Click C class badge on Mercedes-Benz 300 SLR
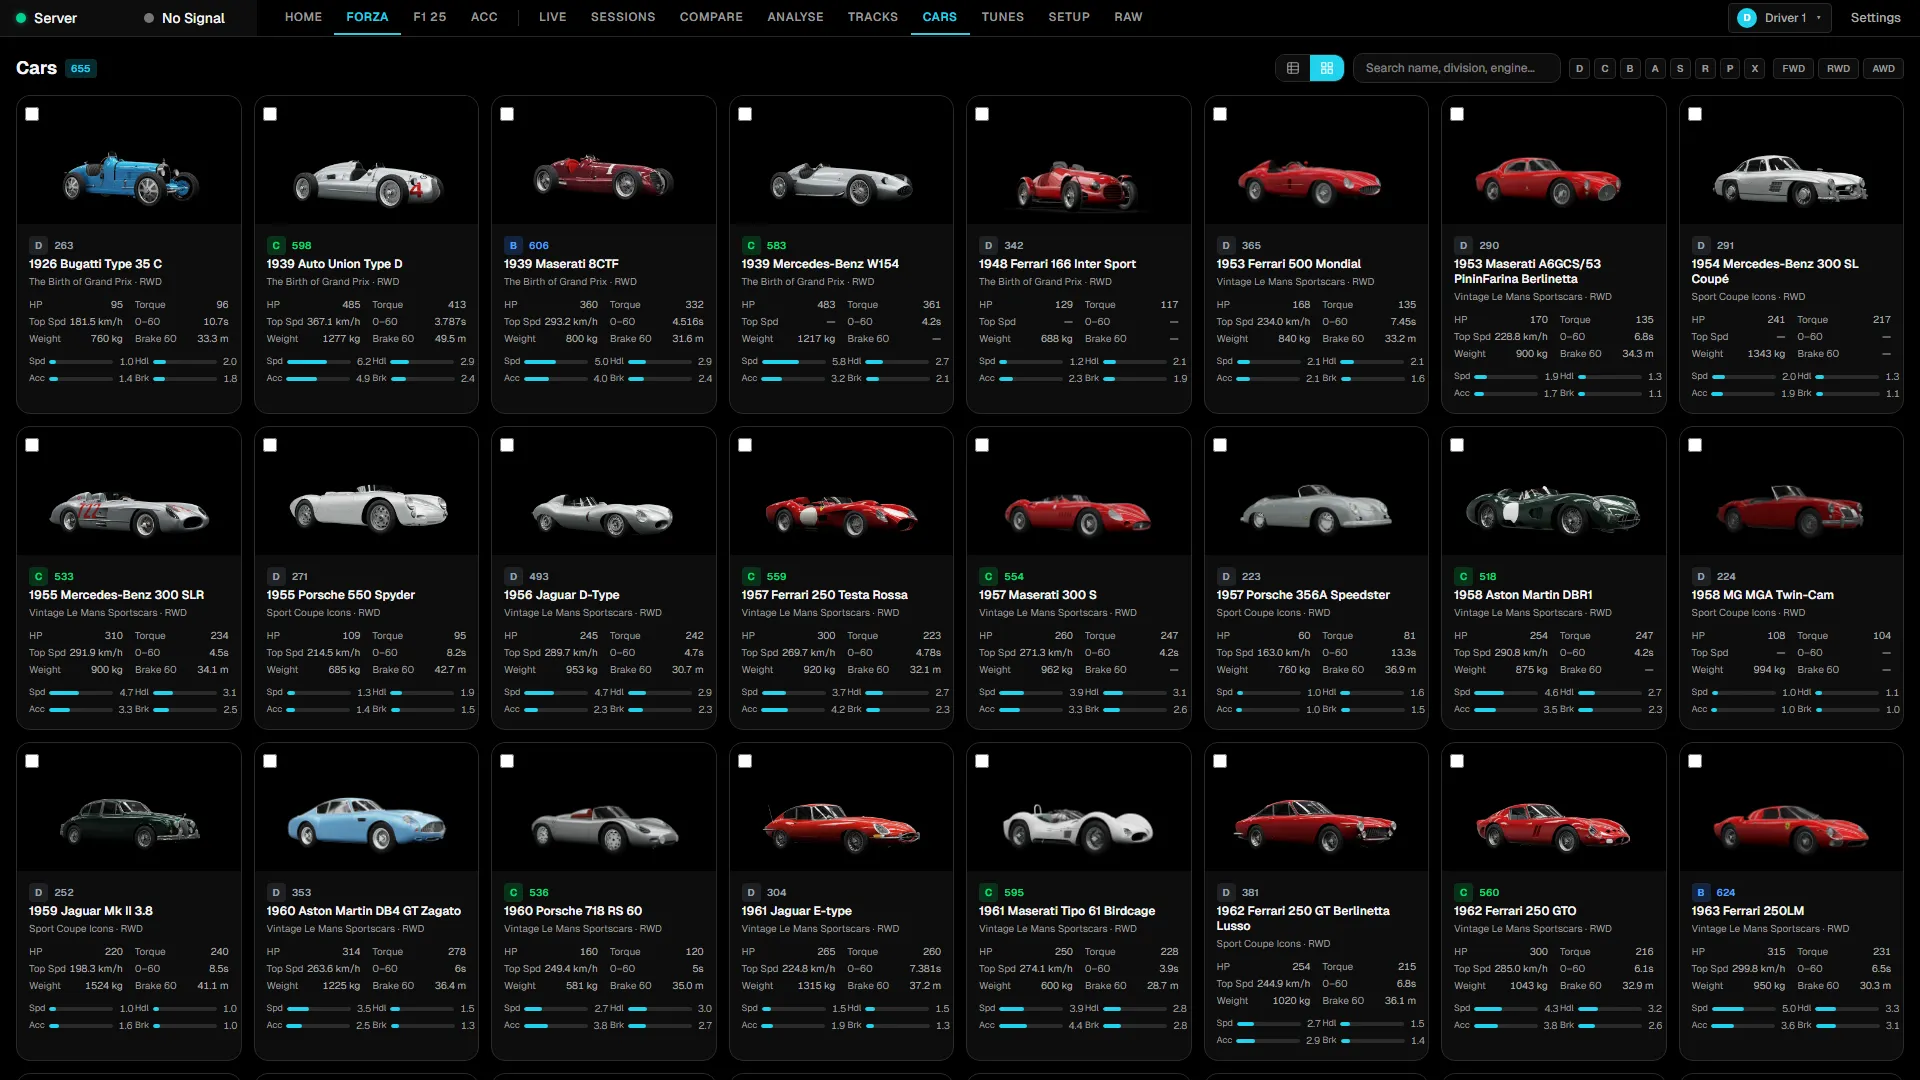This screenshot has width=1920, height=1080. pos(38,576)
